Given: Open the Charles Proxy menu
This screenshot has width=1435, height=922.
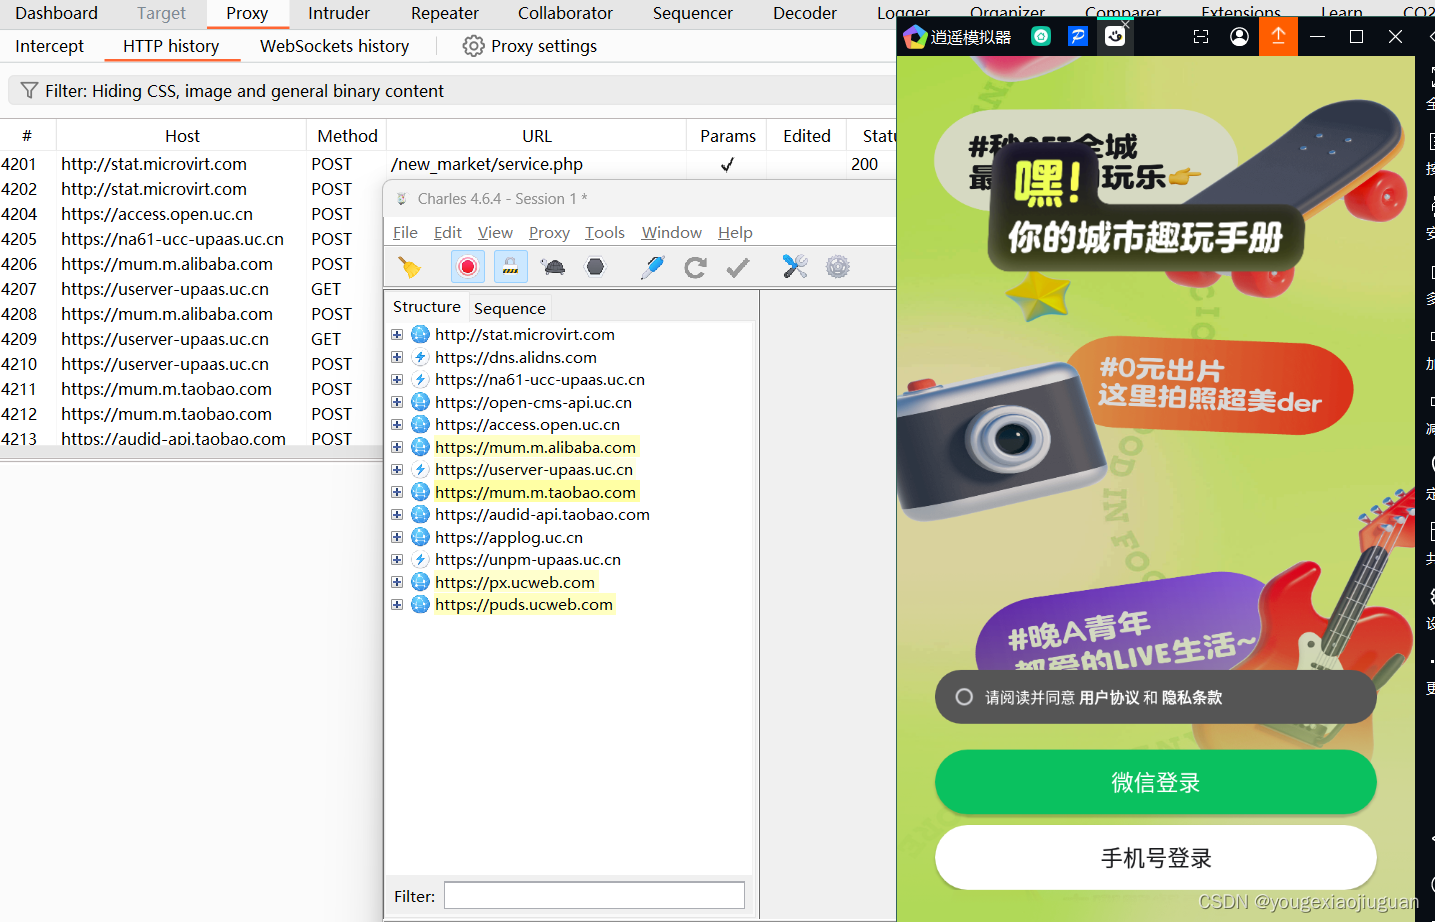Looking at the screenshot, I should click(x=549, y=232).
